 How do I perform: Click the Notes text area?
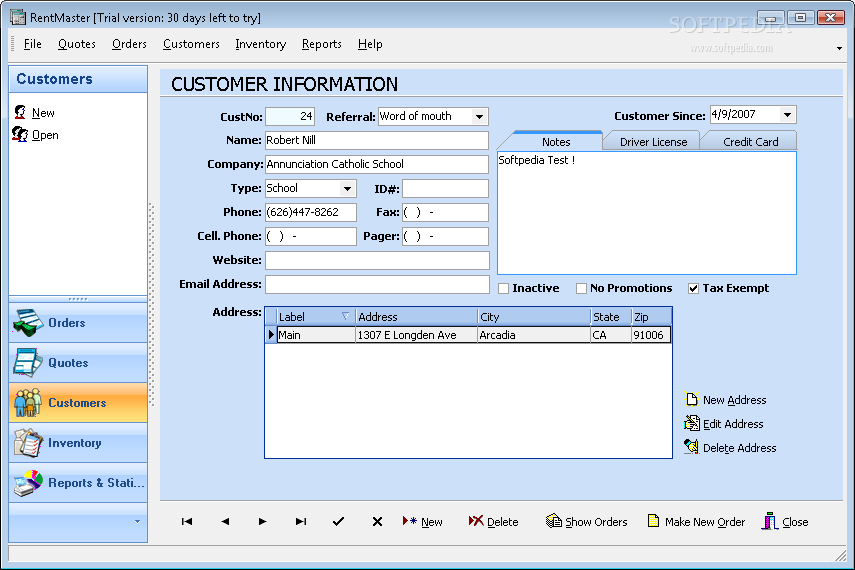tap(647, 213)
